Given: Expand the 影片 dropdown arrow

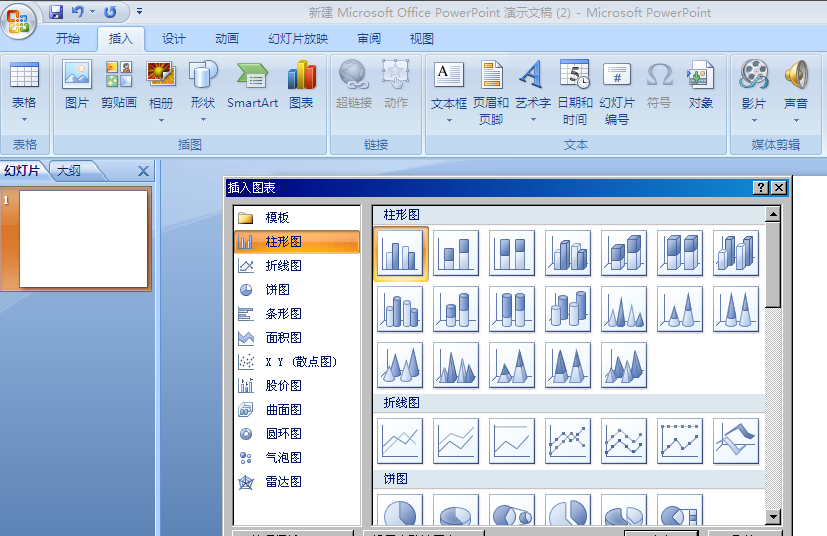Looking at the screenshot, I should [754, 121].
